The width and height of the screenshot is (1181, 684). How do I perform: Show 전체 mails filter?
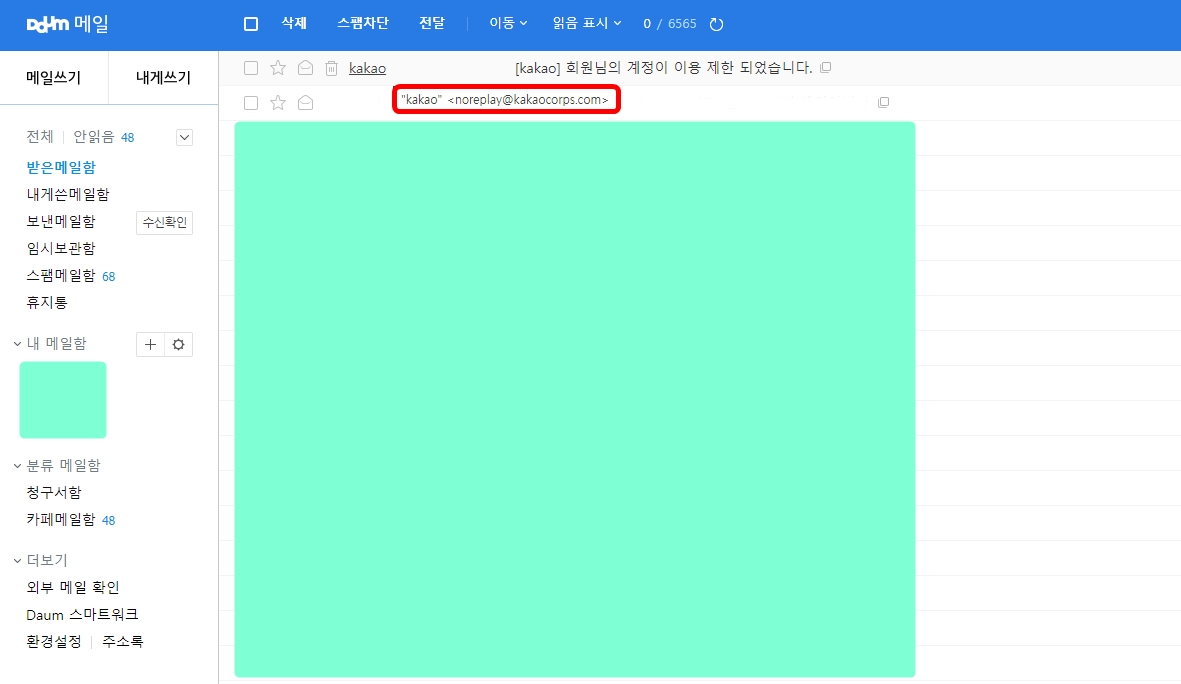[x=40, y=136]
